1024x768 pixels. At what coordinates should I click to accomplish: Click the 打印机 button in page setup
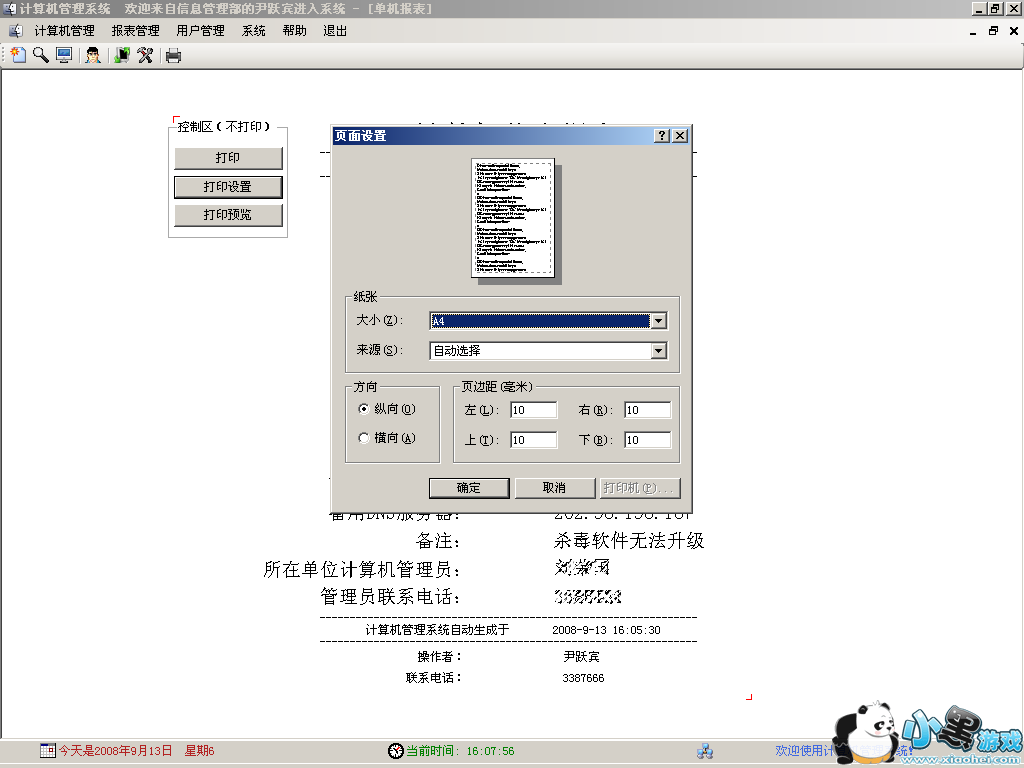640,488
